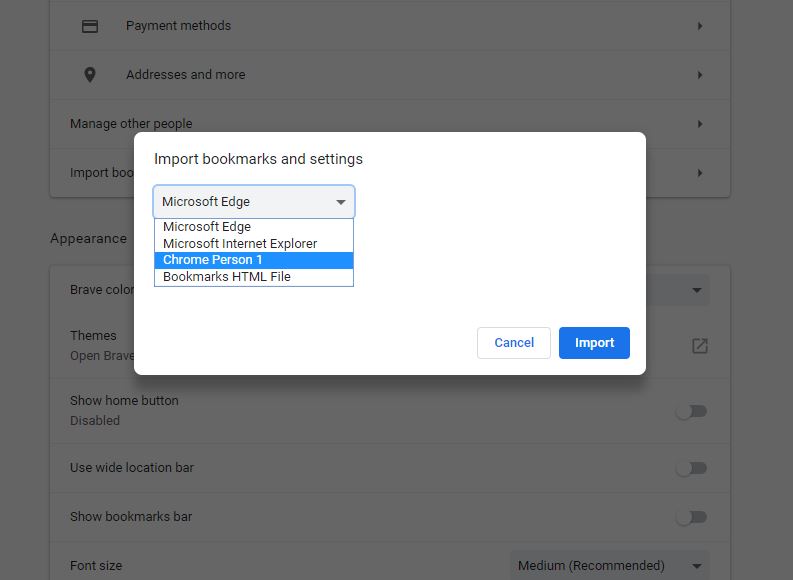Screen dimensions: 793x580
Task: Expand Addresses and more arrow
Action: (700, 75)
